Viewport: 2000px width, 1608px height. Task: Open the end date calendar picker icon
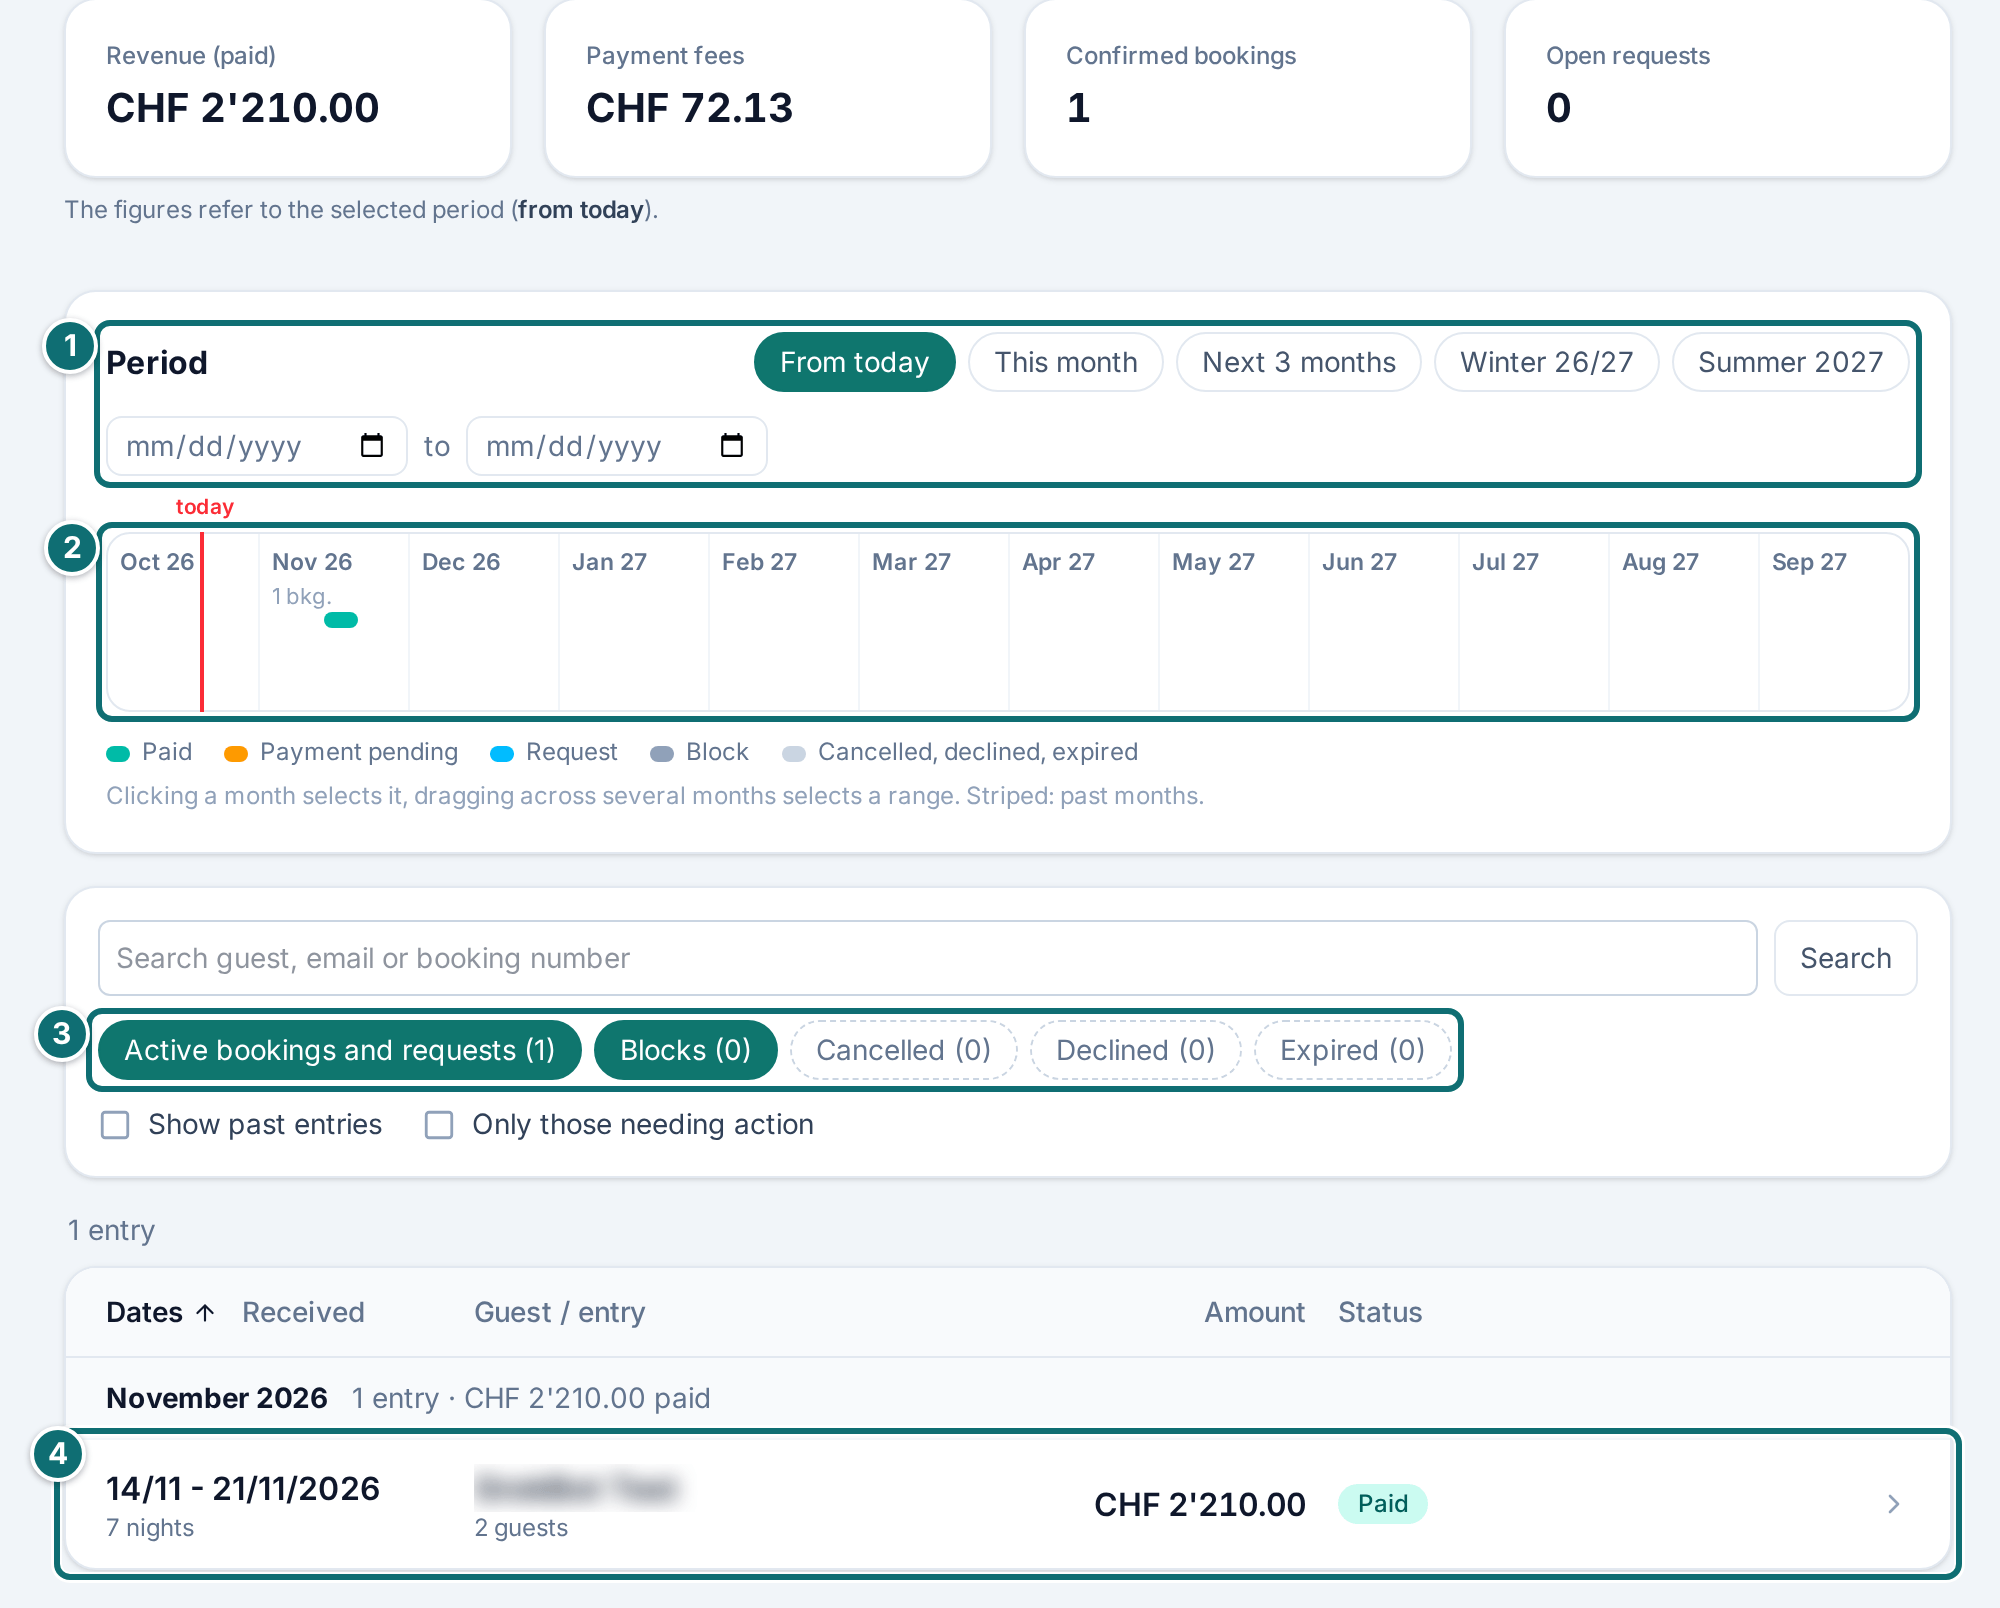click(732, 446)
